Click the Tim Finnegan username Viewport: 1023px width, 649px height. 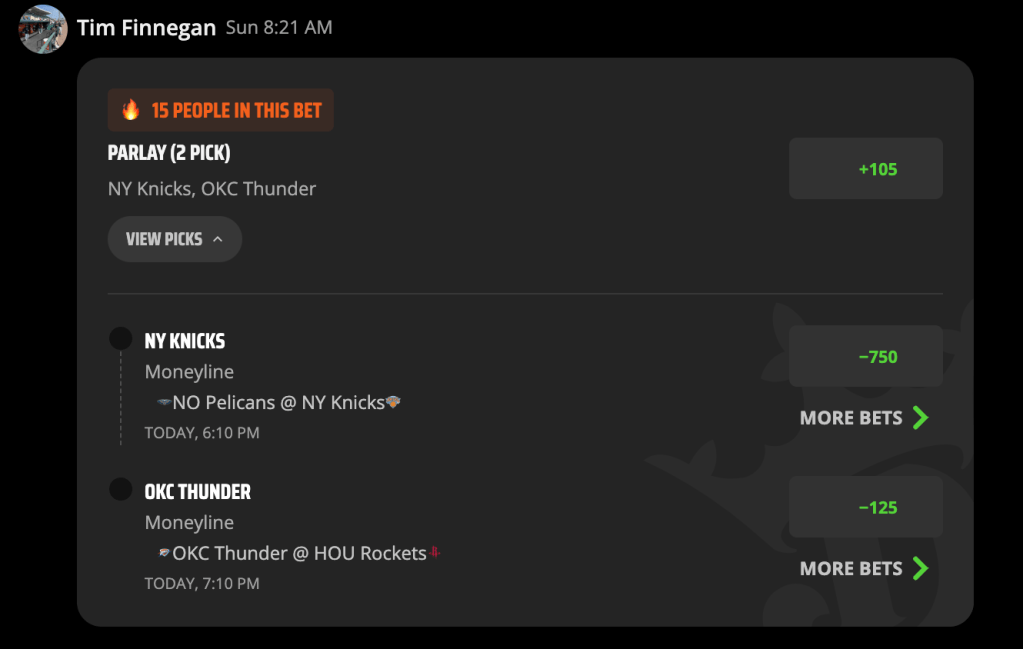click(146, 27)
